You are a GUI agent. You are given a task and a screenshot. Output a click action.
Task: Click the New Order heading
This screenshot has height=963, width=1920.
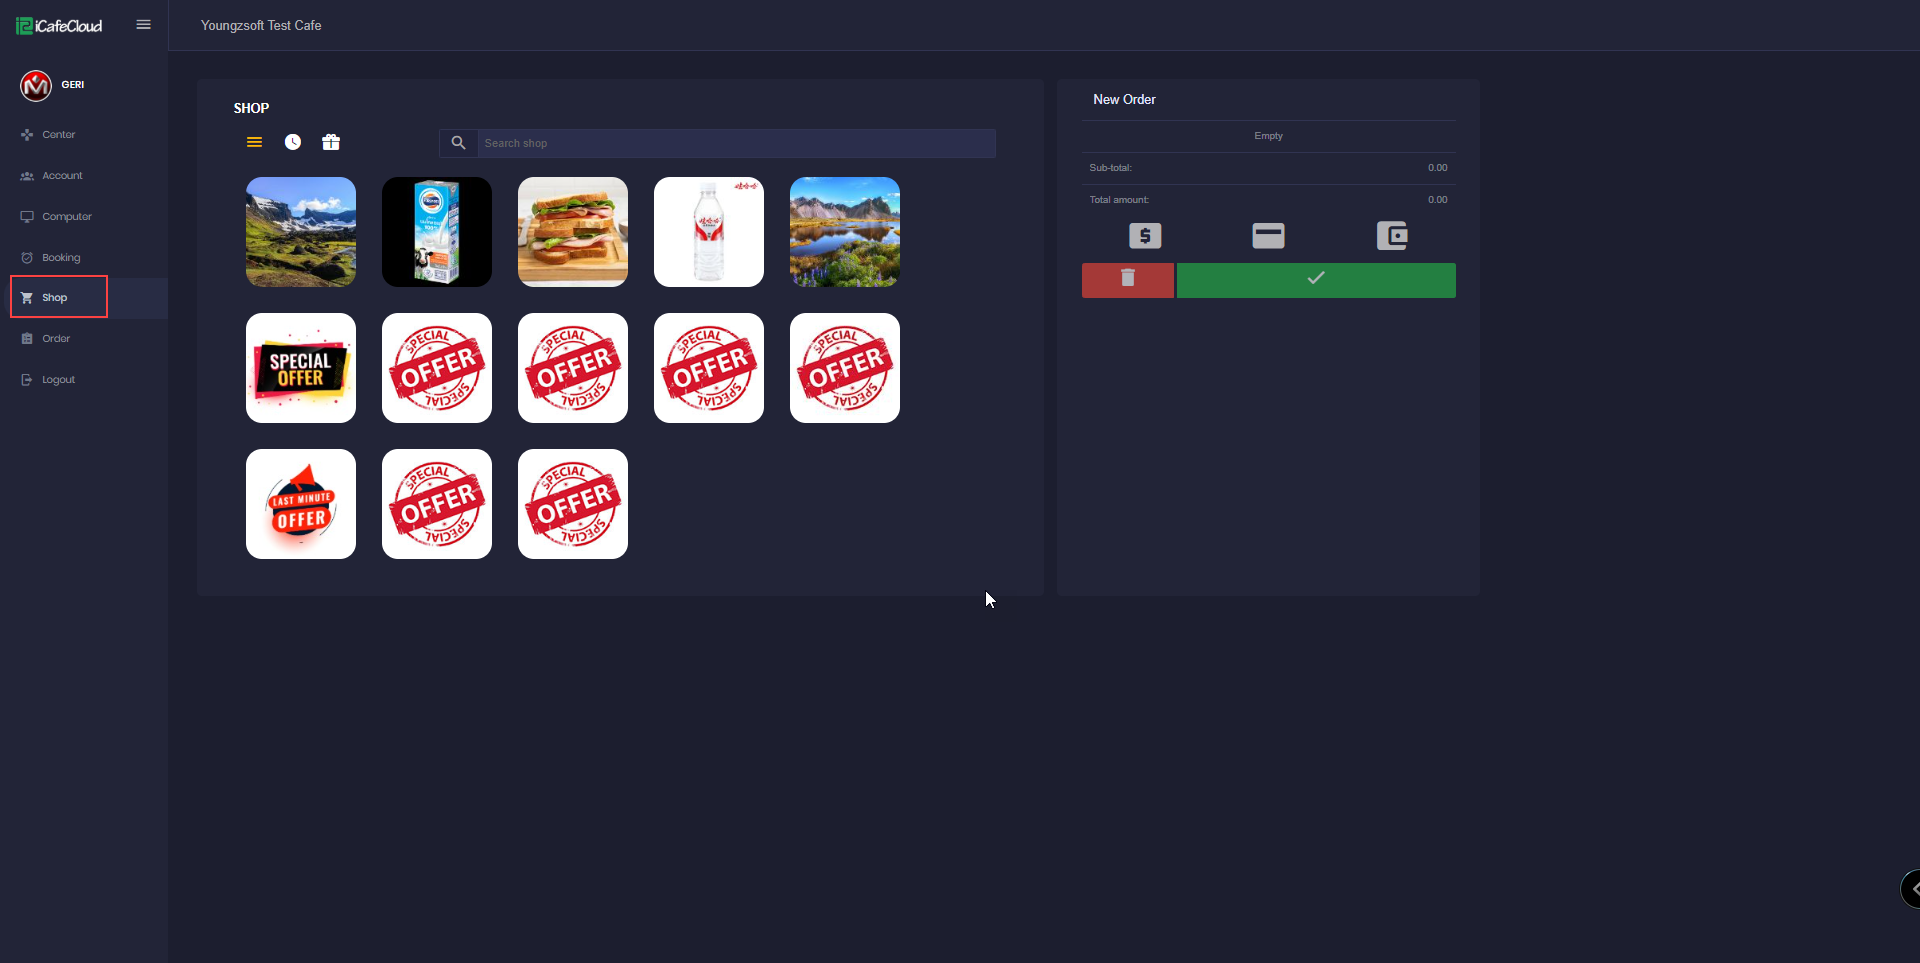click(x=1124, y=100)
